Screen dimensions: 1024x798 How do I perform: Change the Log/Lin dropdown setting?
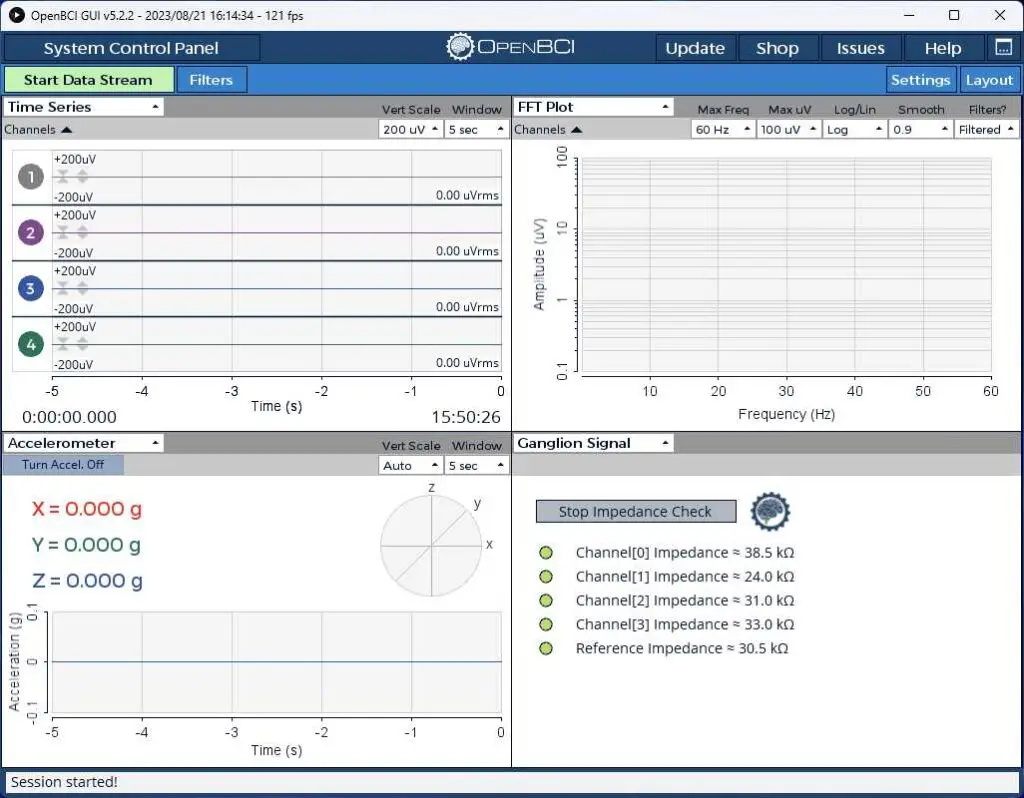coord(853,130)
